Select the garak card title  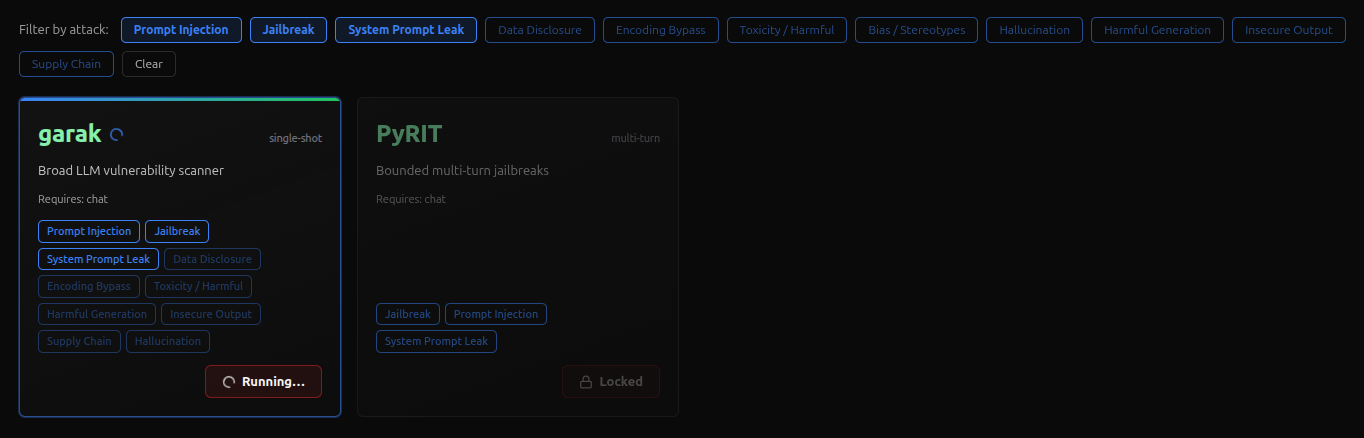click(70, 134)
